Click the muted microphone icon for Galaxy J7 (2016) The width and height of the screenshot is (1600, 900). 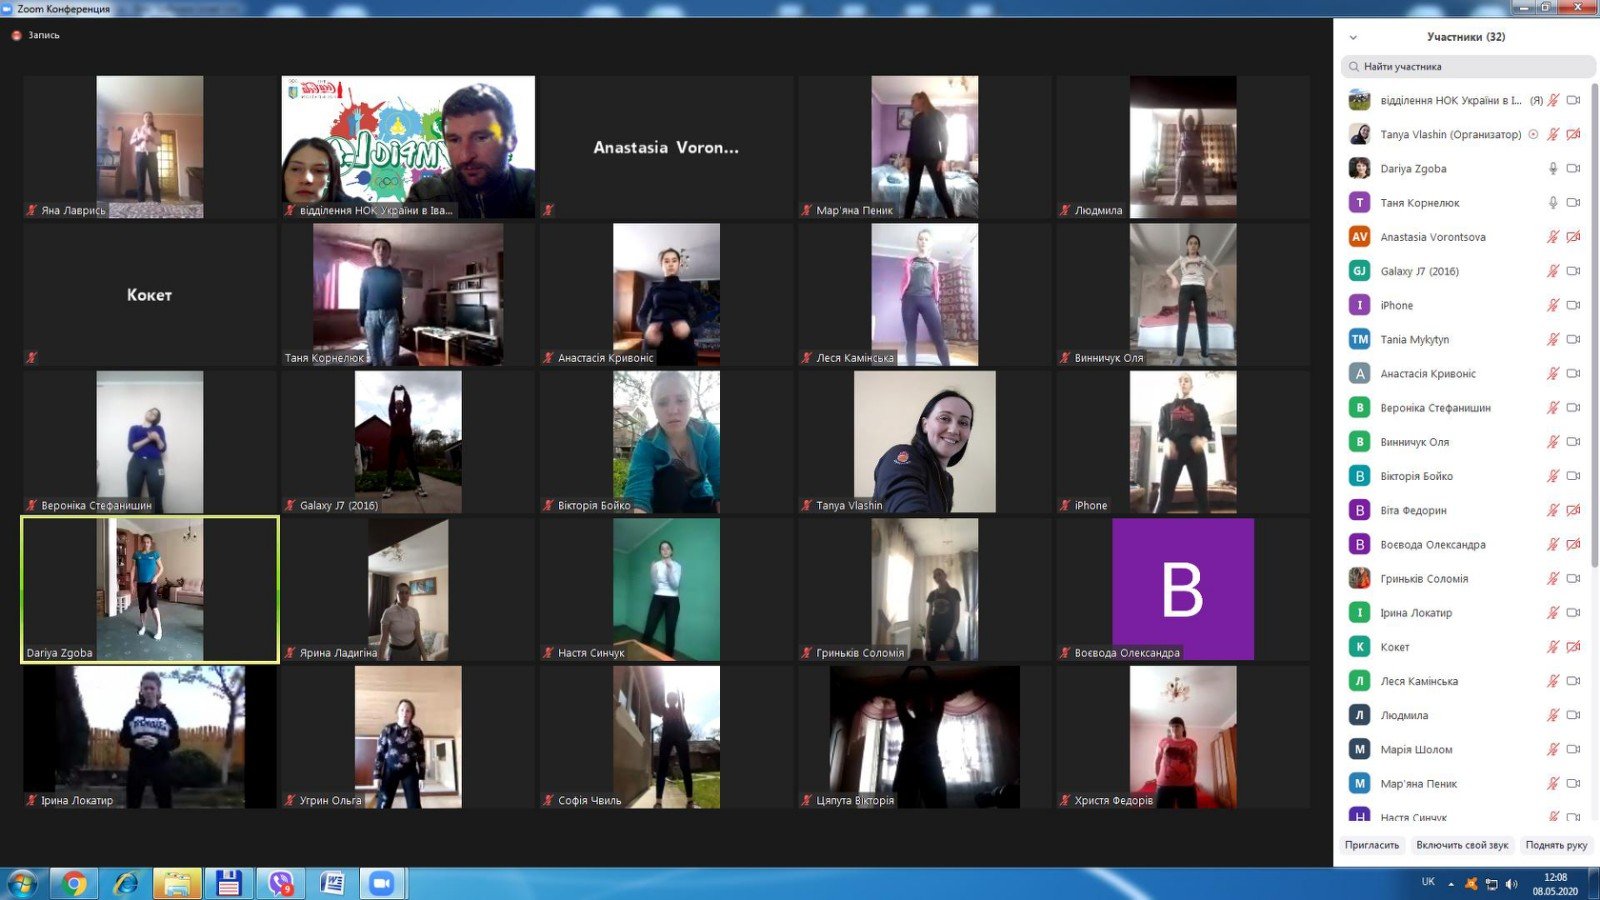point(1553,271)
